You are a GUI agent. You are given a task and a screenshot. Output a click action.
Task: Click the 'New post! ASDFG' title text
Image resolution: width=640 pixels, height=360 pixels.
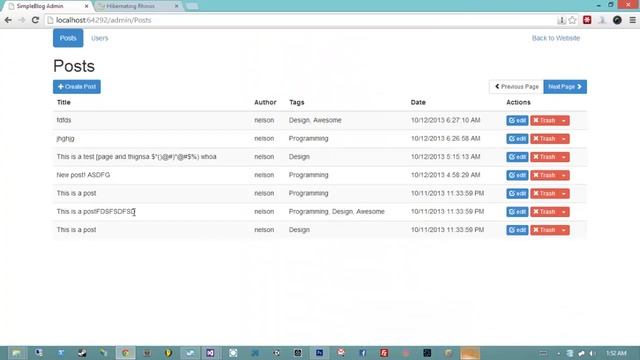(x=83, y=175)
